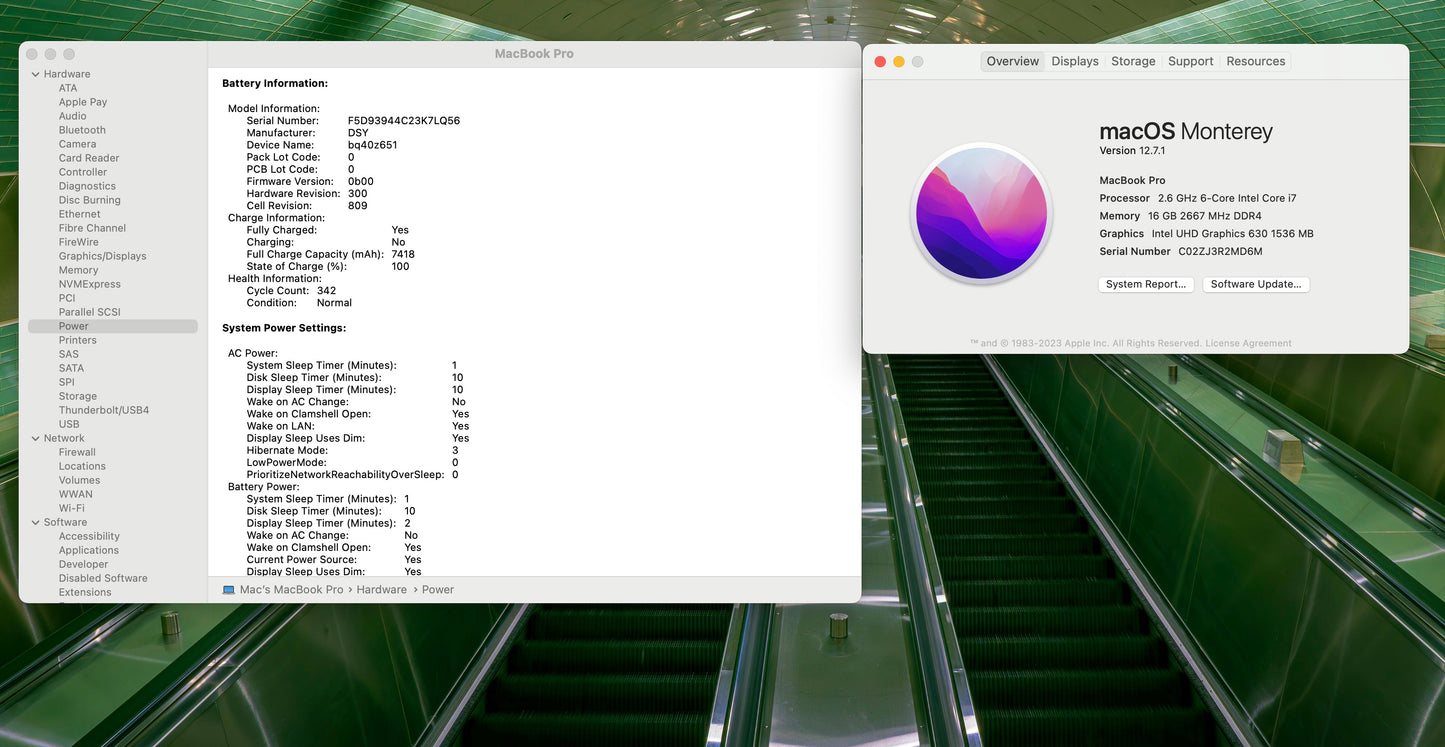Click the macOS Monterey logo image
Screen dimensions: 1445x747
click(981, 214)
